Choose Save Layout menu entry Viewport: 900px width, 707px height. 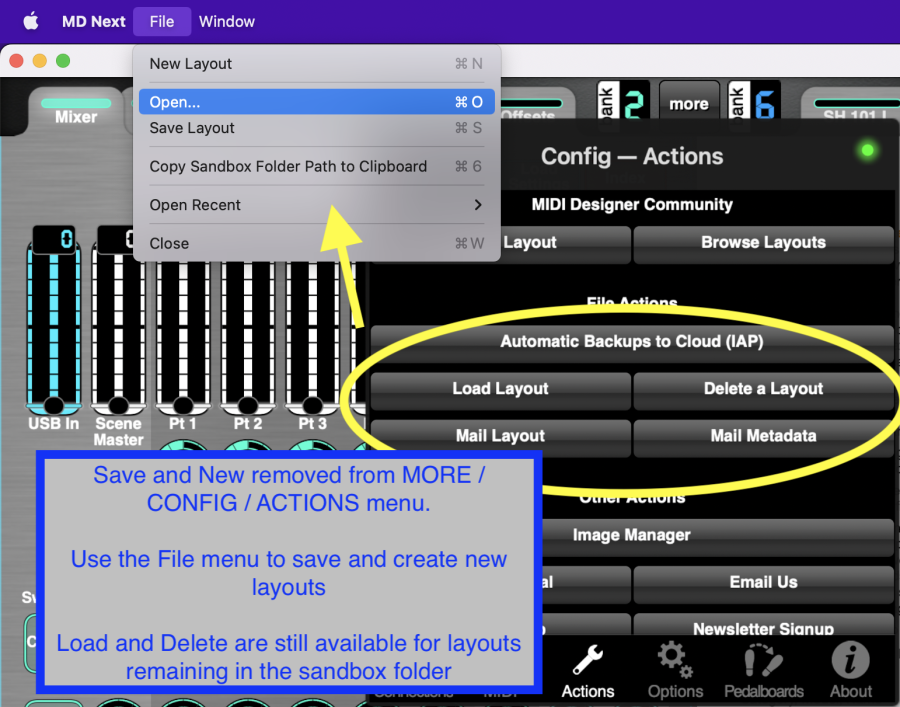coord(316,127)
